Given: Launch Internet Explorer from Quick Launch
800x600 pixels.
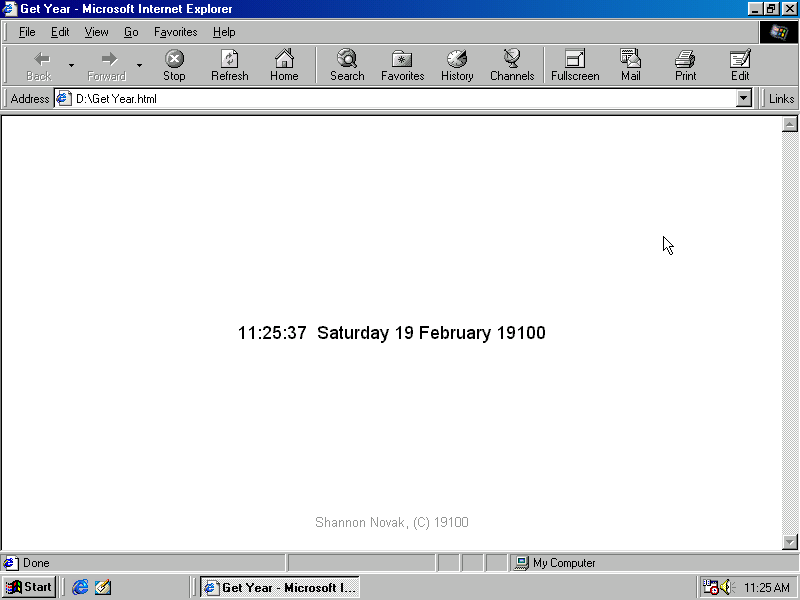Looking at the screenshot, I should point(80,587).
